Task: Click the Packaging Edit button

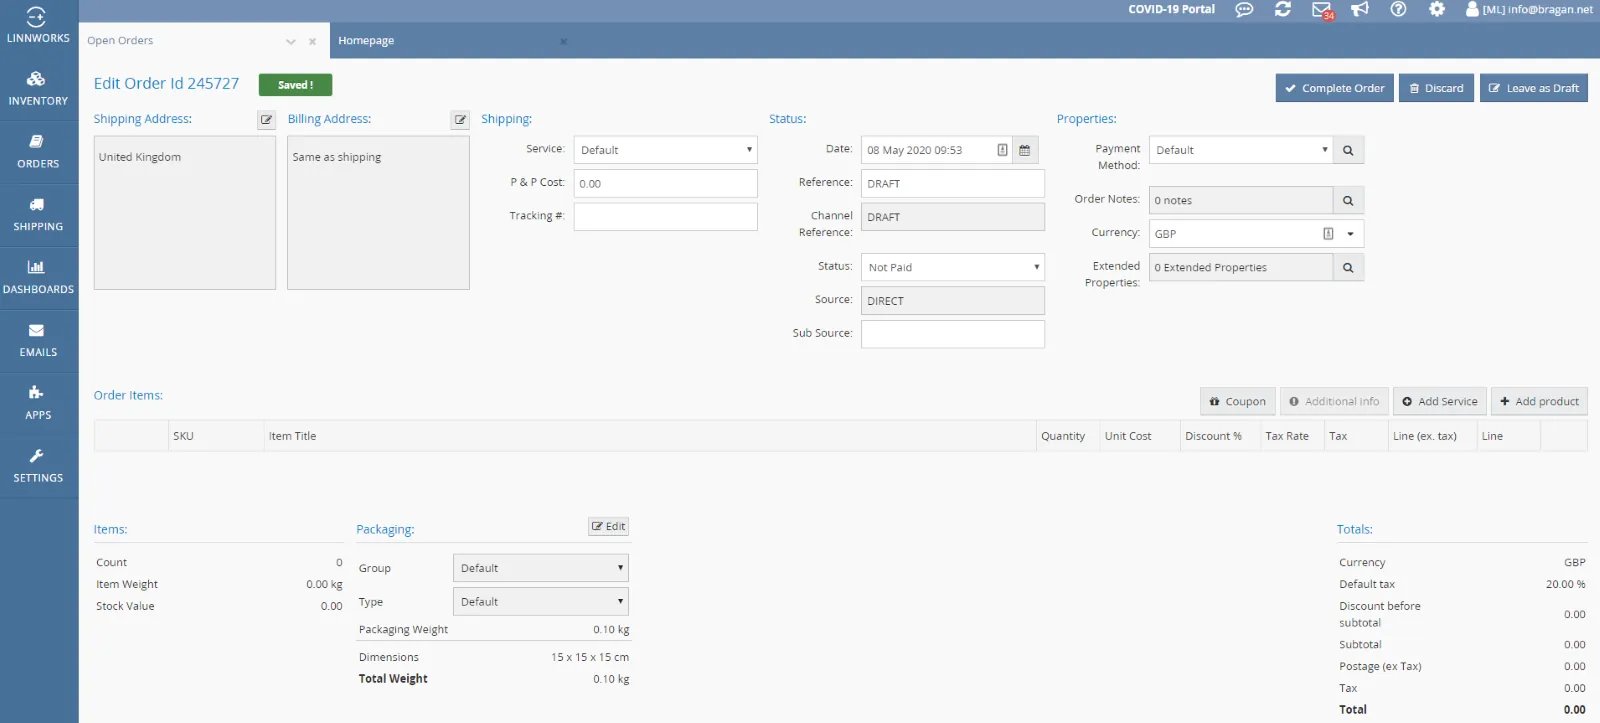Action: (x=609, y=526)
